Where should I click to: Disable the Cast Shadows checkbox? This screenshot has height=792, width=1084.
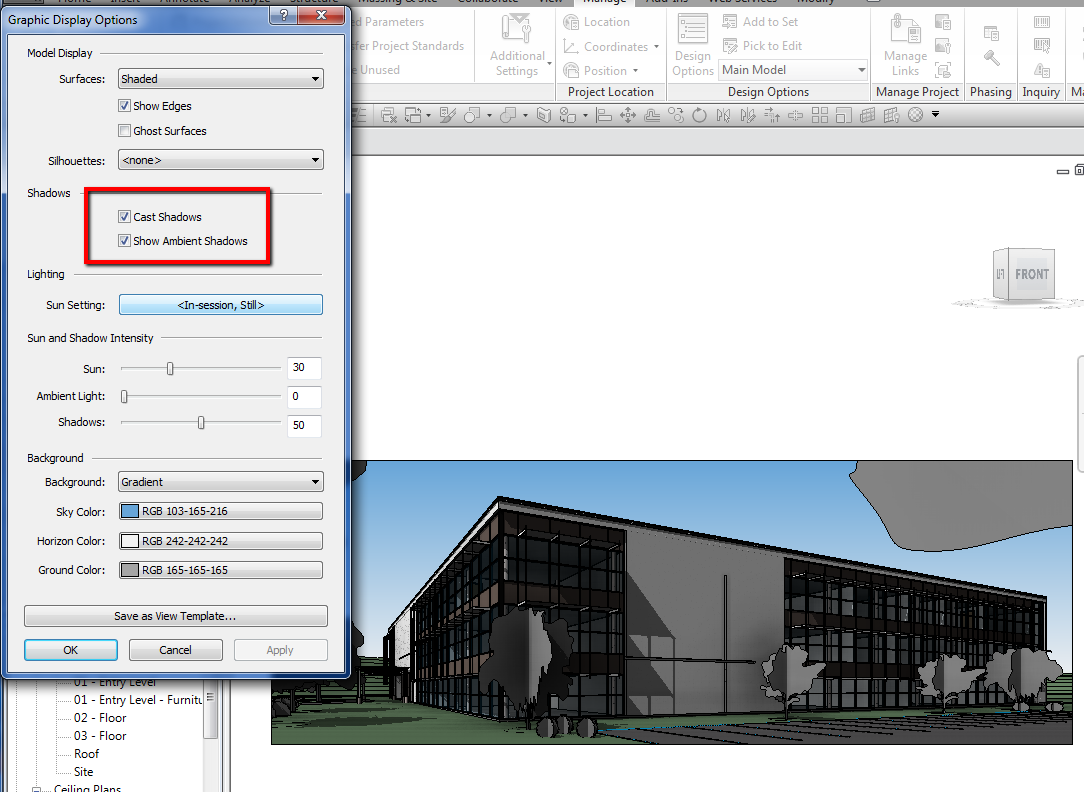pos(125,217)
